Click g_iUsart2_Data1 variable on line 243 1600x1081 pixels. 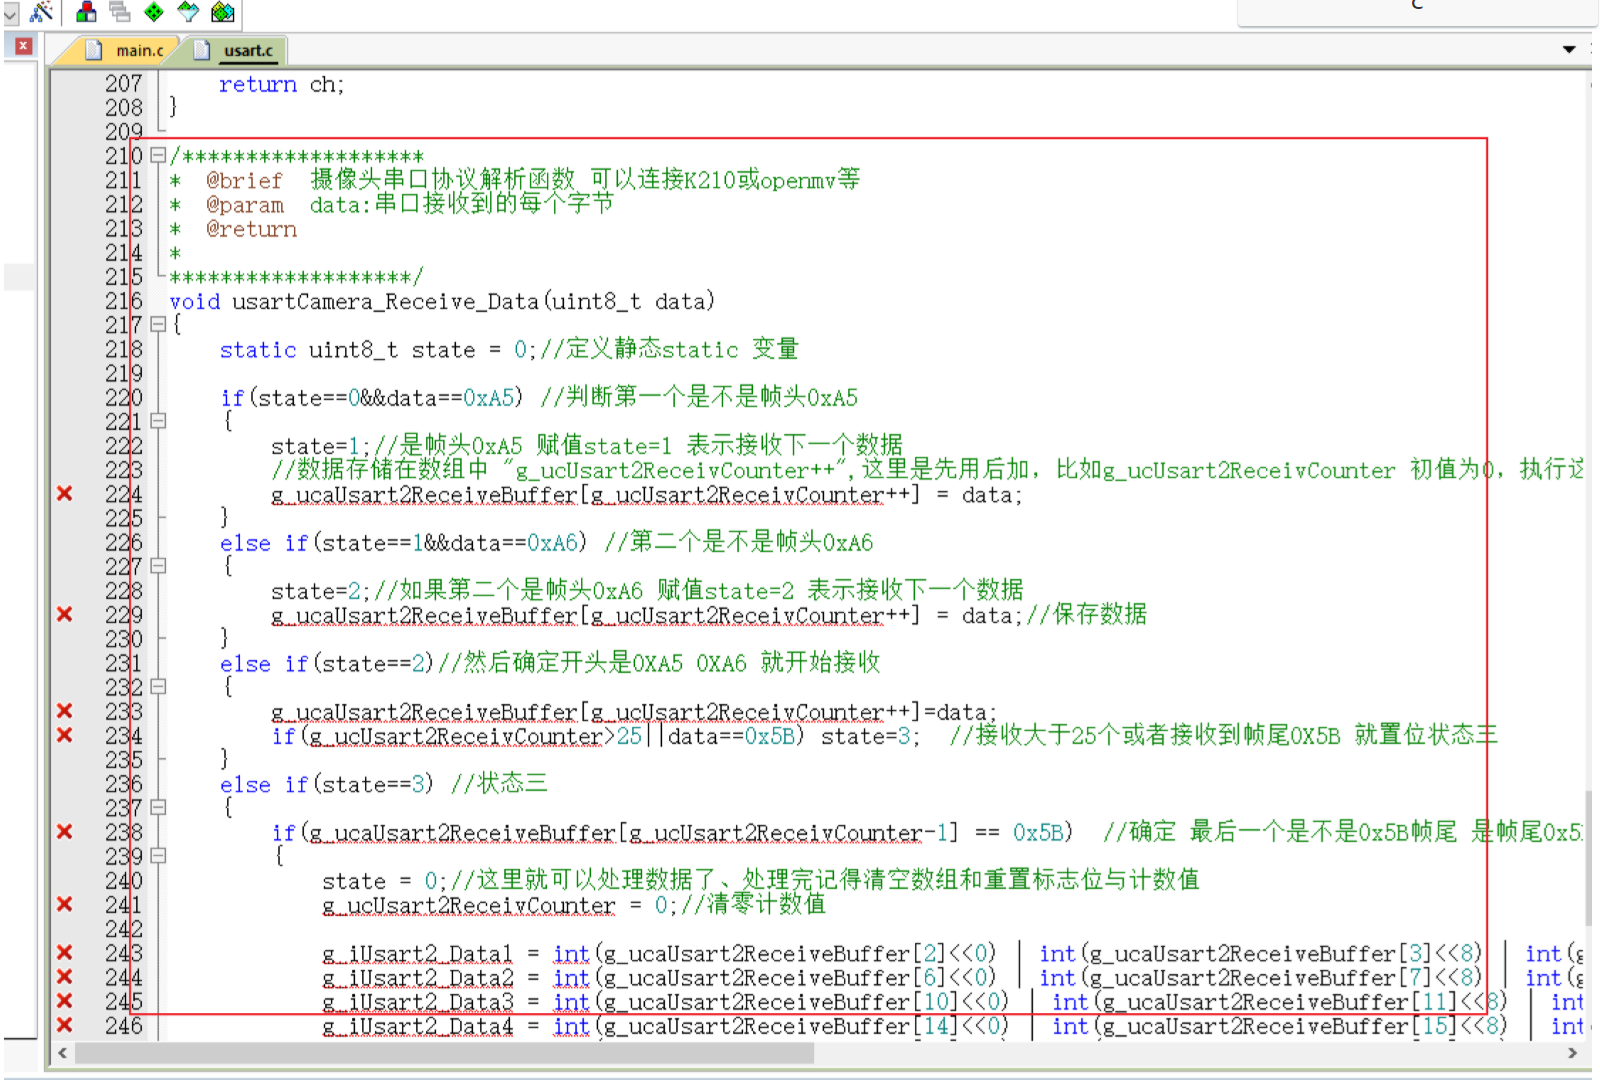click(417, 953)
